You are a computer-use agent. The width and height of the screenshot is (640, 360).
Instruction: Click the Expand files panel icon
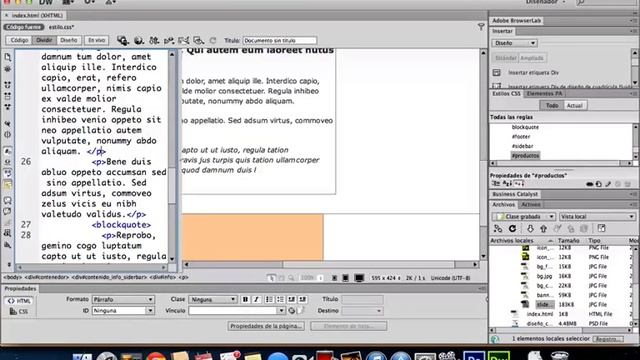(601, 229)
